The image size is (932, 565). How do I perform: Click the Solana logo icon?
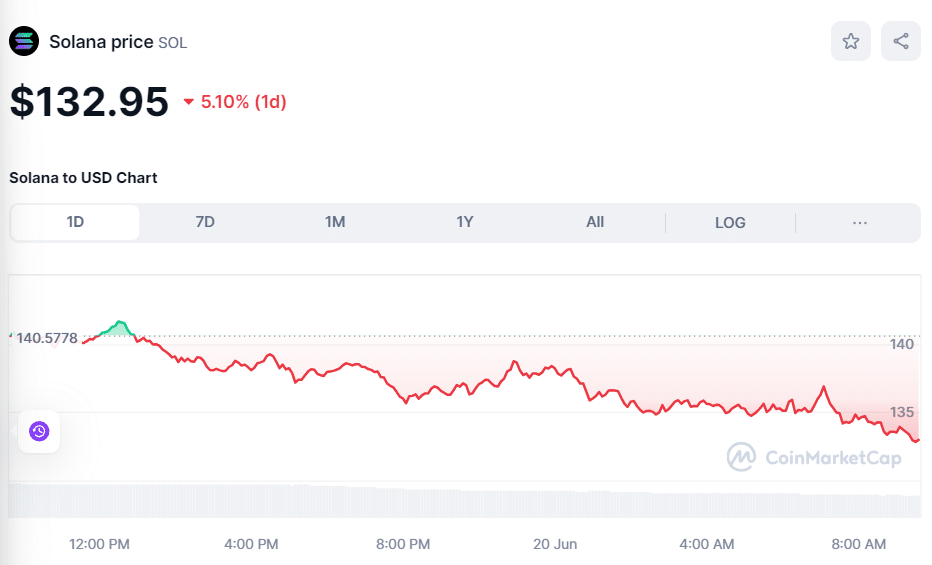(x=24, y=42)
